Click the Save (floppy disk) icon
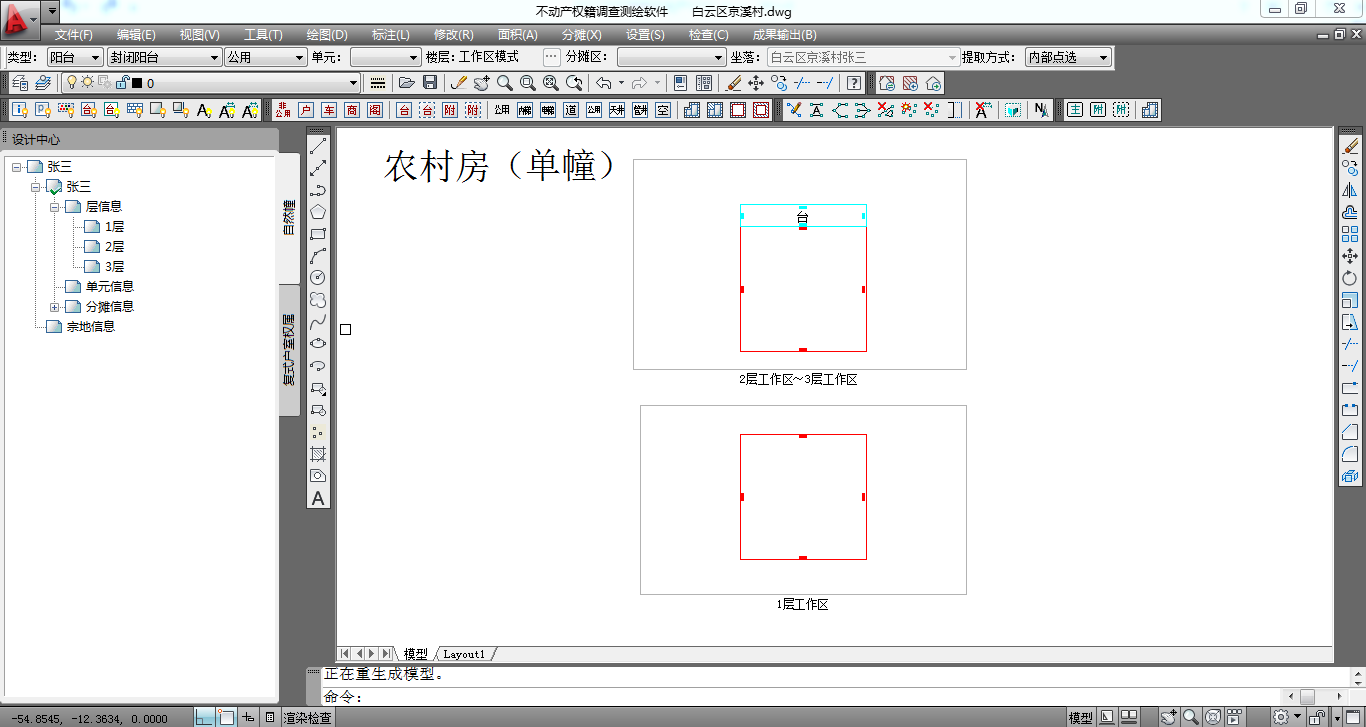This screenshot has width=1366, height=727. click(x=430, y=83)
